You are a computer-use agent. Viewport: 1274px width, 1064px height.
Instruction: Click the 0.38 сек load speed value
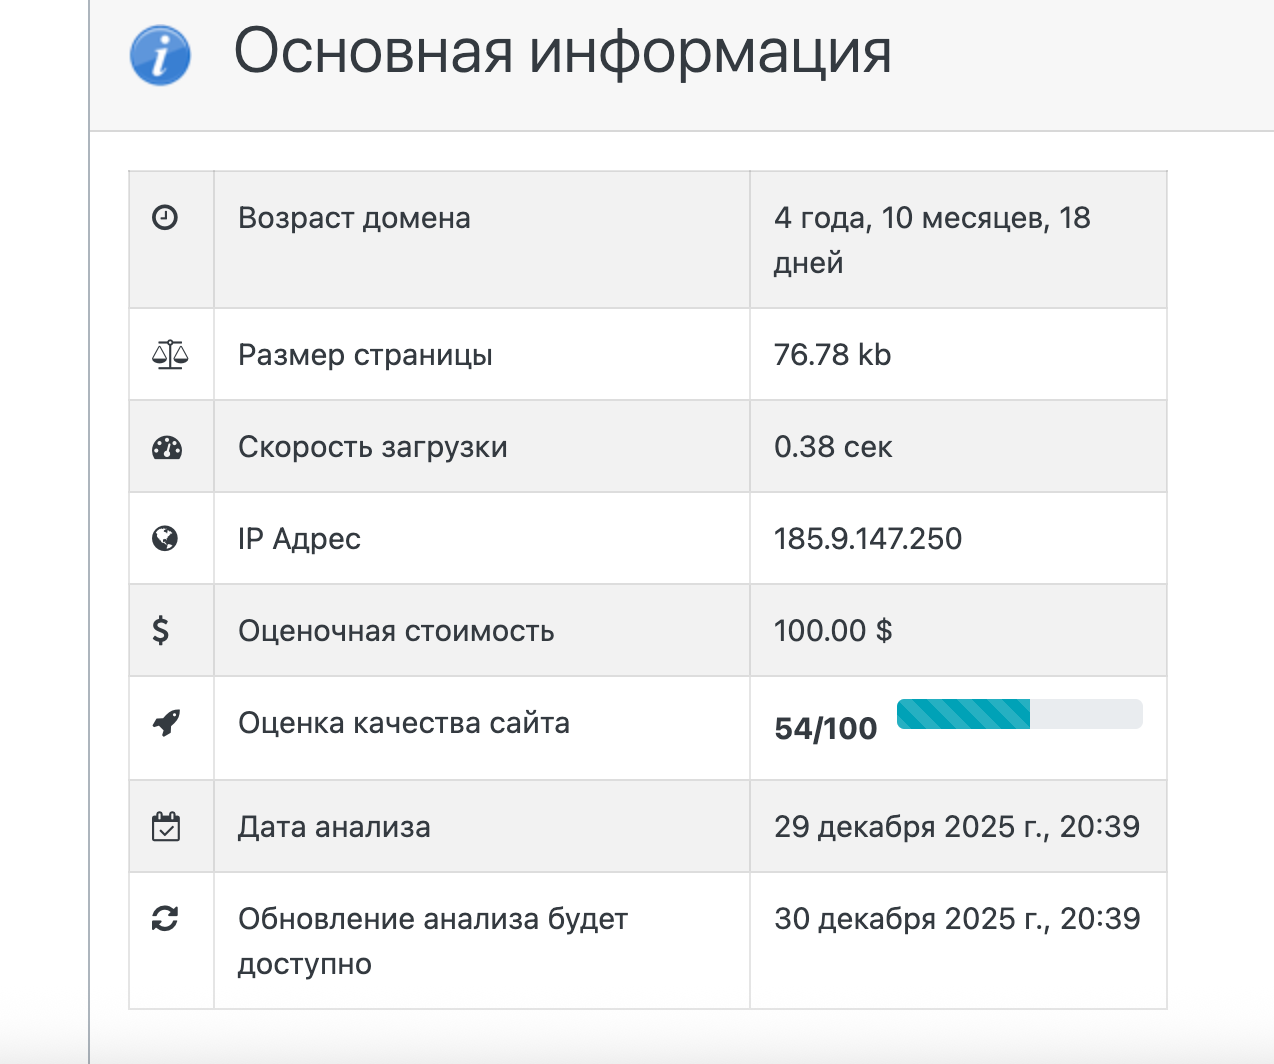[x=833, y=447]
